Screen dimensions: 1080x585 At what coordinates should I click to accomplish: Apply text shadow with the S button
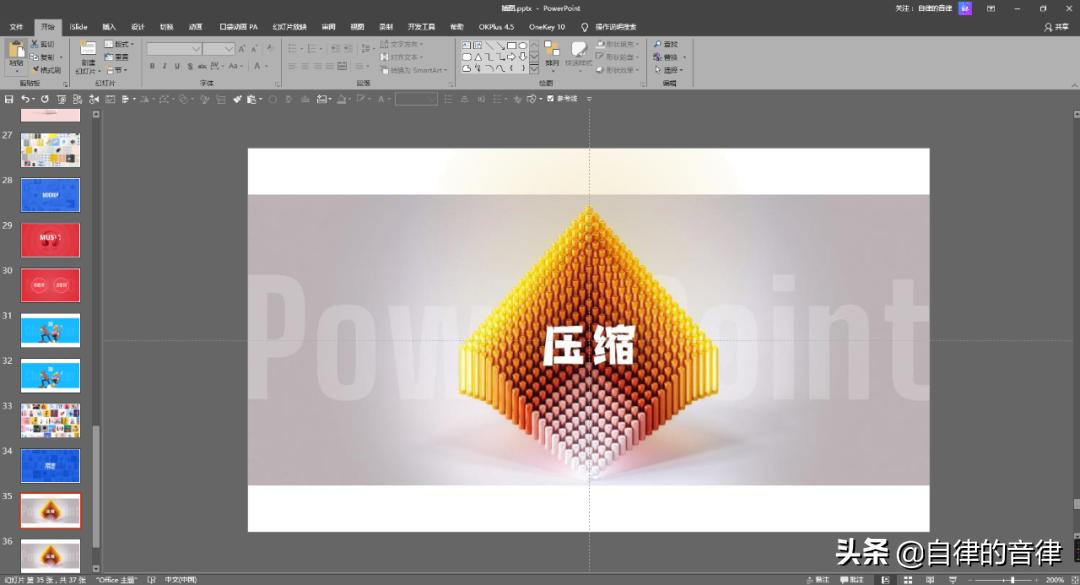click(x=189, y=66)
